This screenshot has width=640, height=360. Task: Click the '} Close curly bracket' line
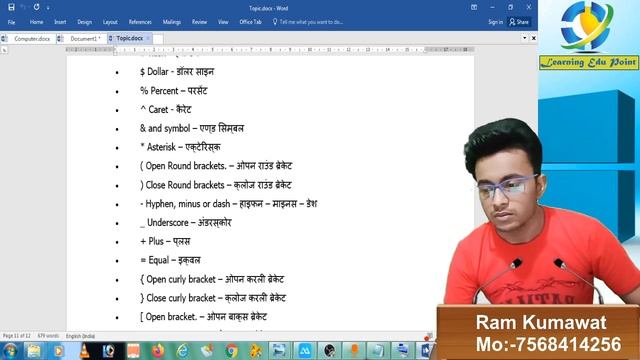point(213,298)
